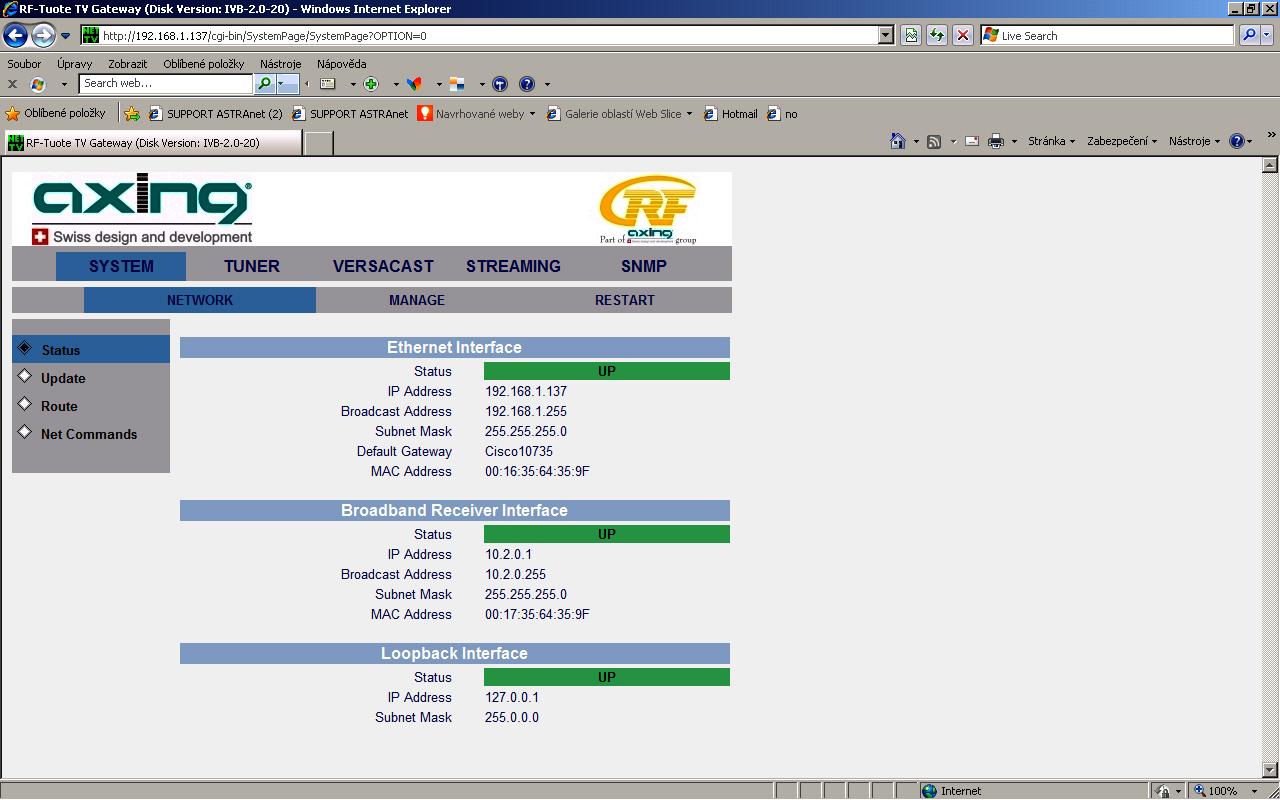
Task: Open the 'no' favorite link
Action: click(x=782, y=114)
